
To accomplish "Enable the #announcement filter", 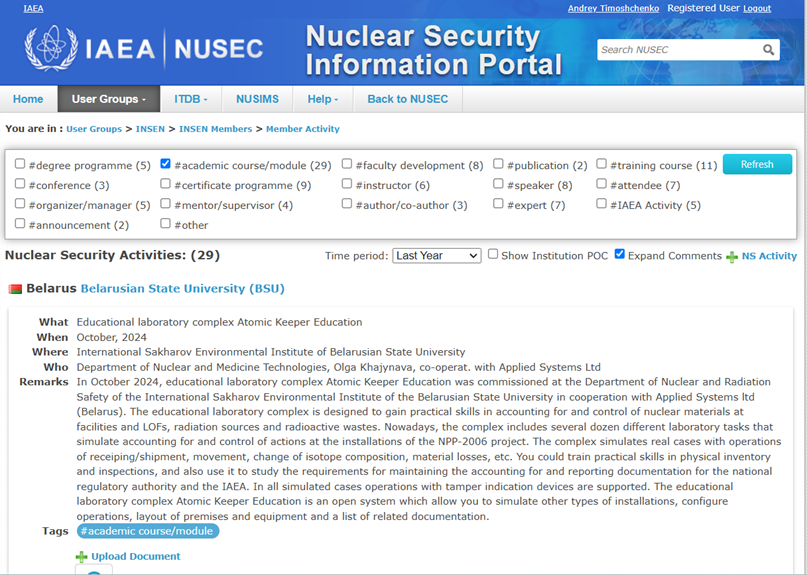I will (20, 223).
